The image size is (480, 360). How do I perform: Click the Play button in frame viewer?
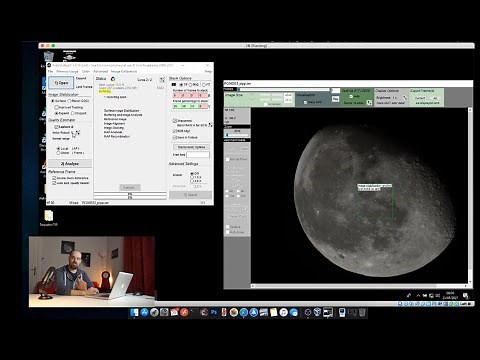335,99
